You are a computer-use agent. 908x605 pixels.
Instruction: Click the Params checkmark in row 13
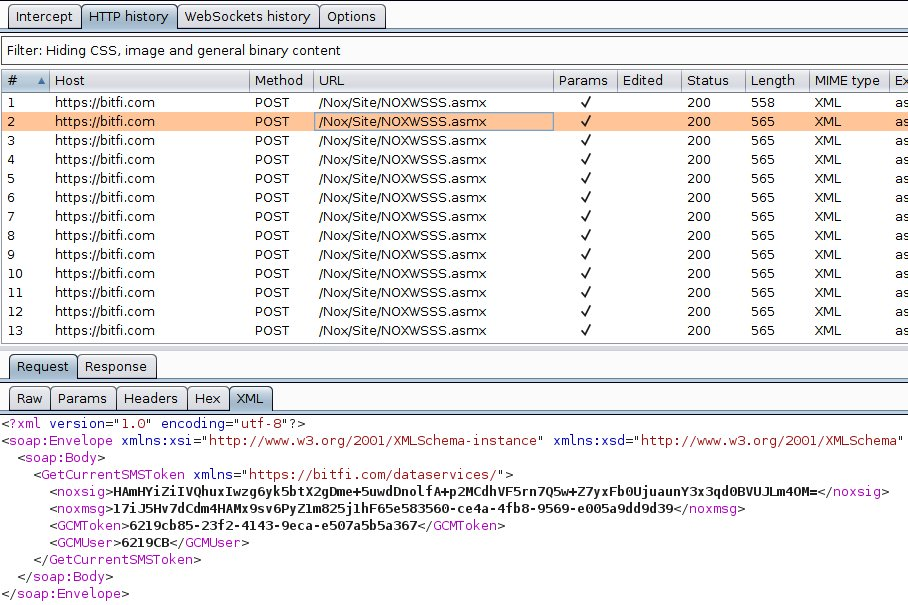coord(586,331)
